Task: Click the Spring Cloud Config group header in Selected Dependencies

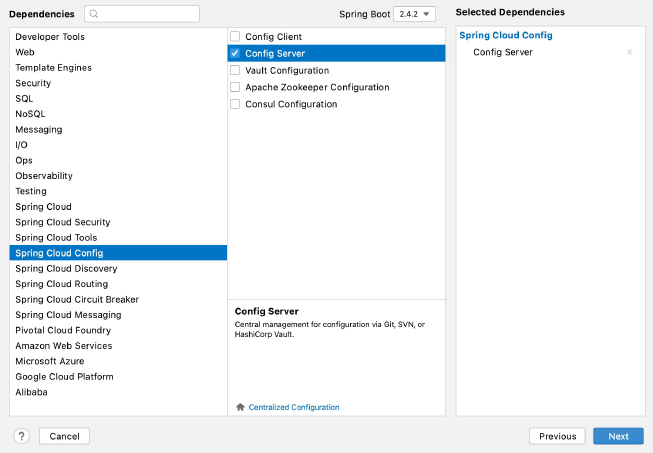Action: [x=506, y=35]
